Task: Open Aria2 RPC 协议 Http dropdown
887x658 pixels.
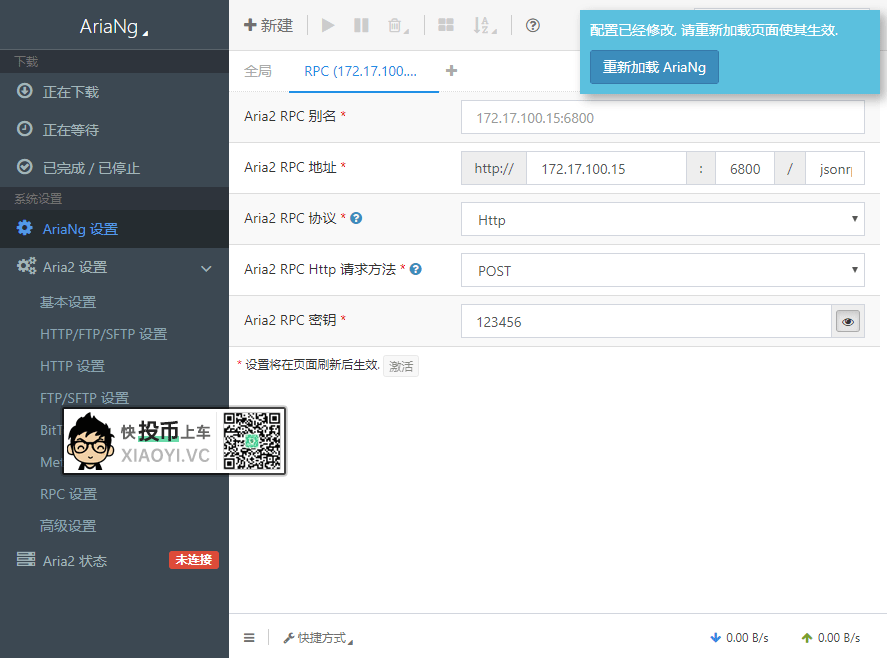Action: click(x=662, y=220)
